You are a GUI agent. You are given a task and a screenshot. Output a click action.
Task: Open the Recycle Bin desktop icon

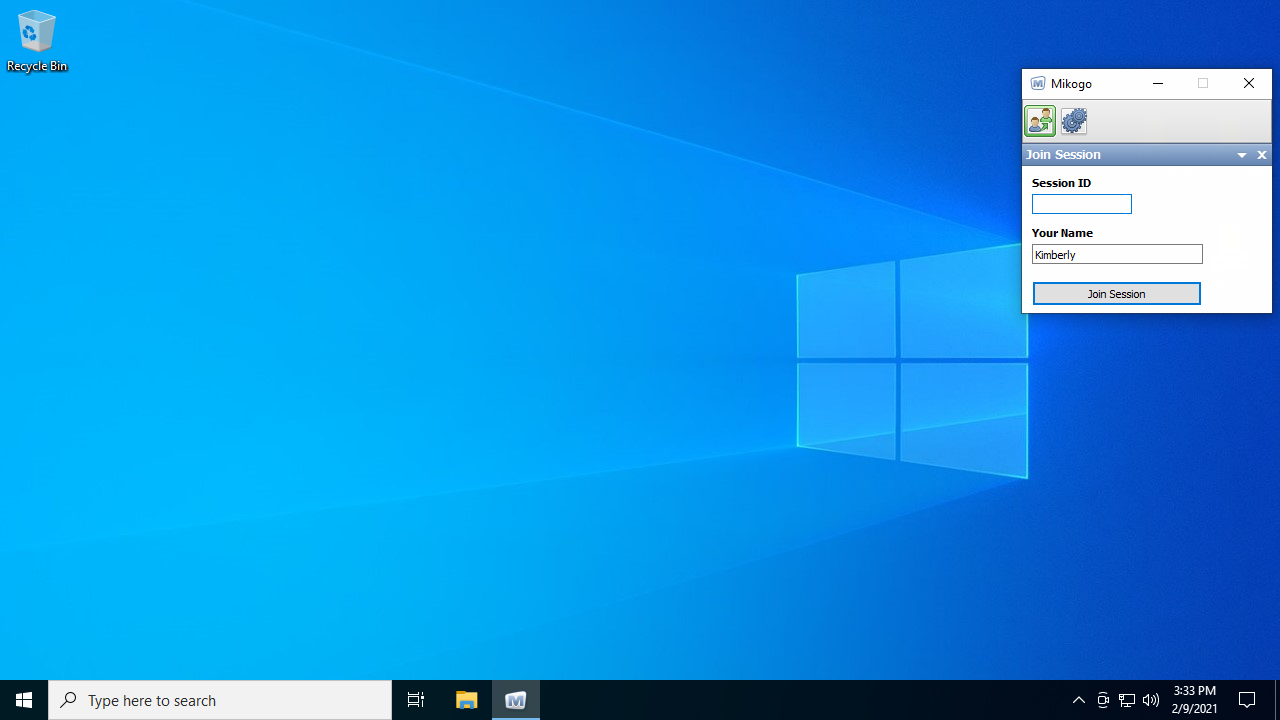pyautogui.click(x=37, y=42)
